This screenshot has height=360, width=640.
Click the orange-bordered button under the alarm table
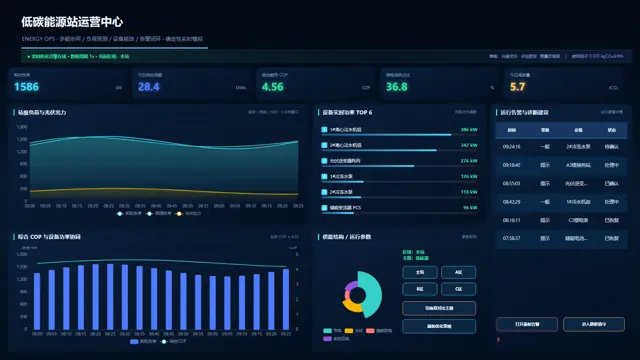594,324
